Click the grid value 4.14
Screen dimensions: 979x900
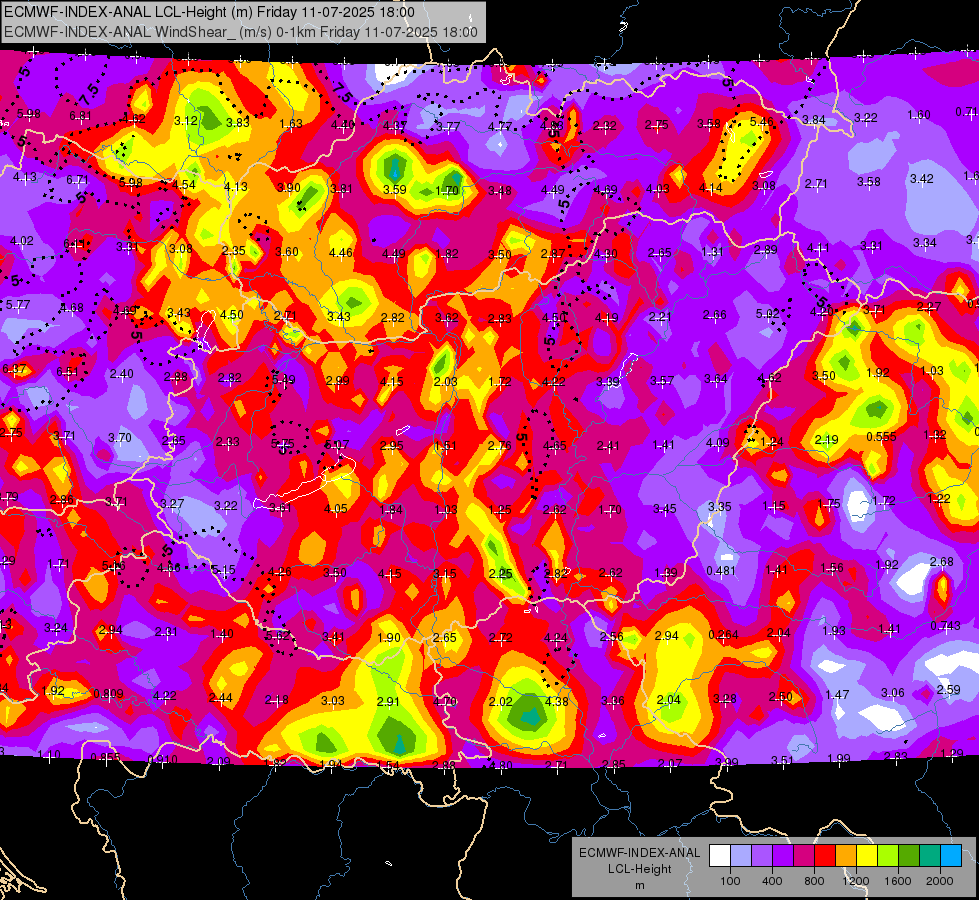[x=711, y=187]
